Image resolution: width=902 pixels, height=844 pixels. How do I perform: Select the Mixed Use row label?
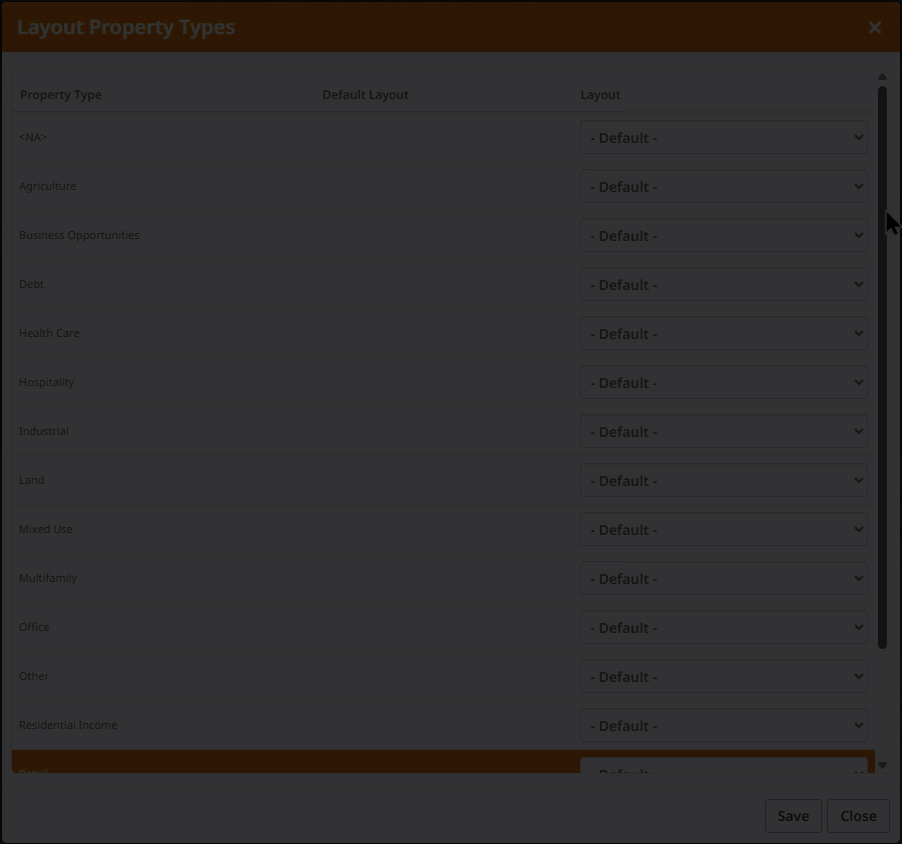(46, 529)
